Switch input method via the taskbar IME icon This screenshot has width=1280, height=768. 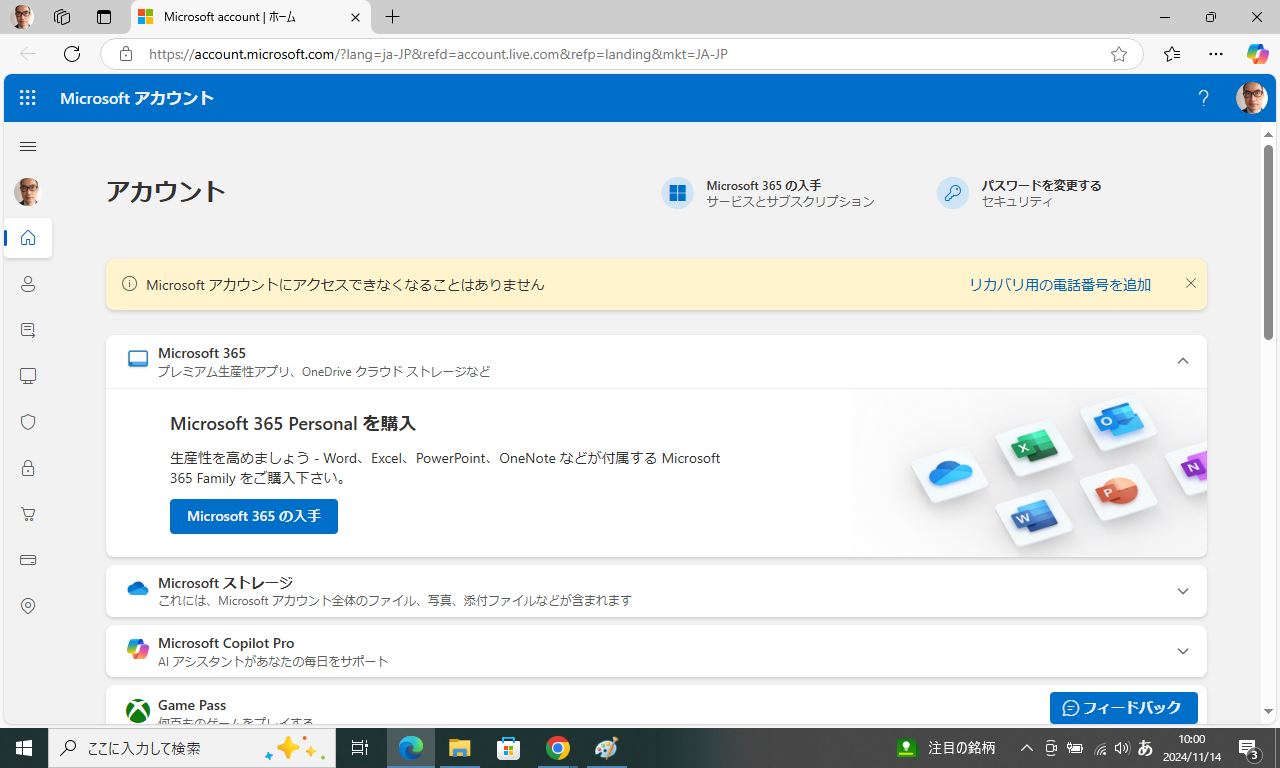point(1144,747)
